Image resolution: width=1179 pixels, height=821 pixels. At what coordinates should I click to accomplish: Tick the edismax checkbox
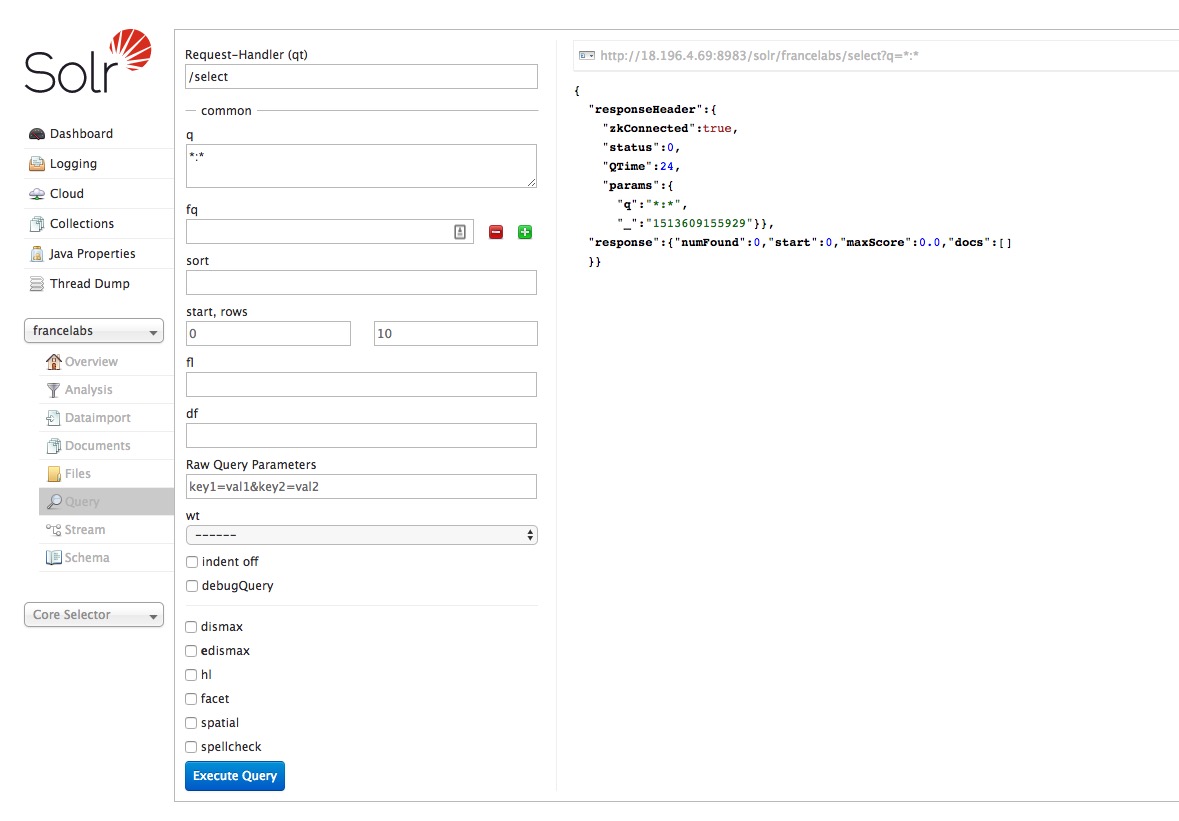click(x=191, y=651)
